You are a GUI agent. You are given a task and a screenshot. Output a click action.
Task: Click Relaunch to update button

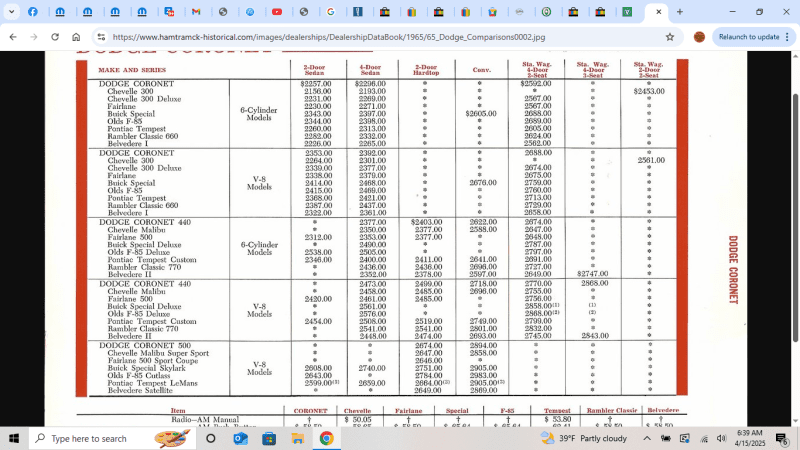click(x=748, y=37)
